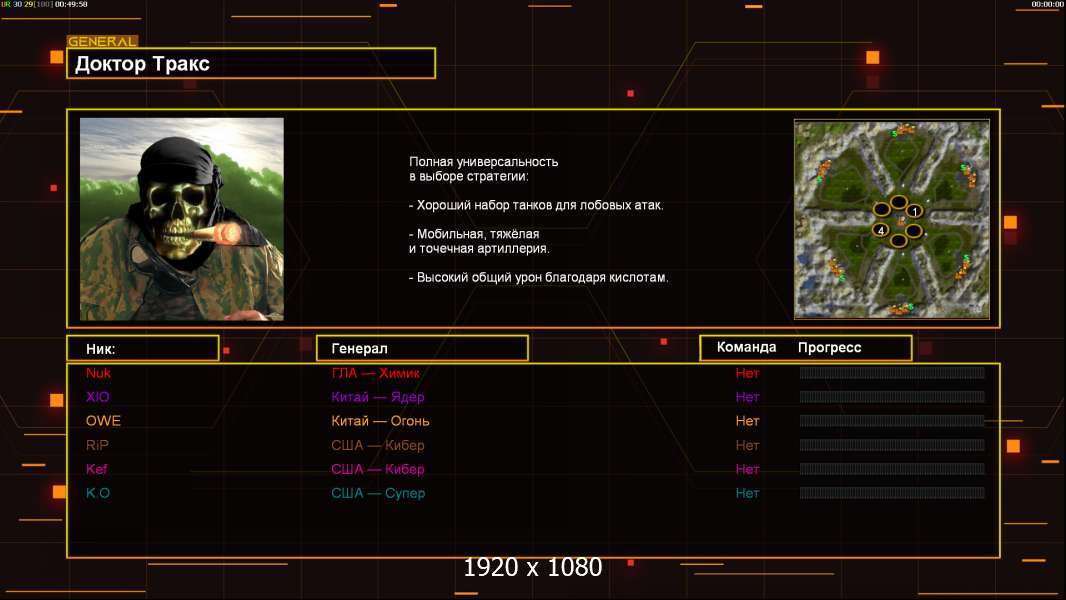Viewport: 1066px width, 600px height.
Task: Click Doctor Thrax skull portrait
Action: pos(181,219)
